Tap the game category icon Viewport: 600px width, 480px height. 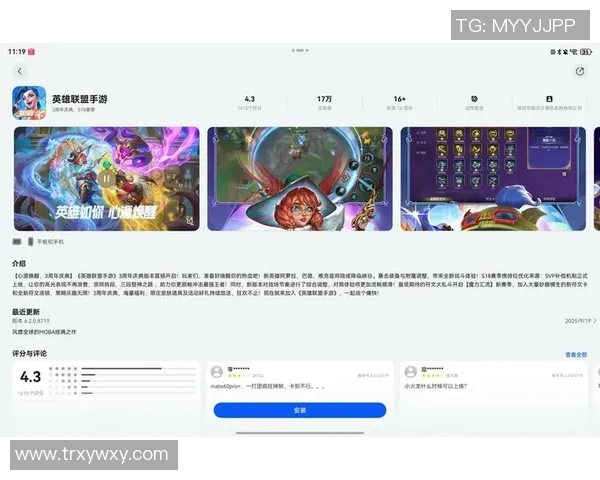(474, 99)
